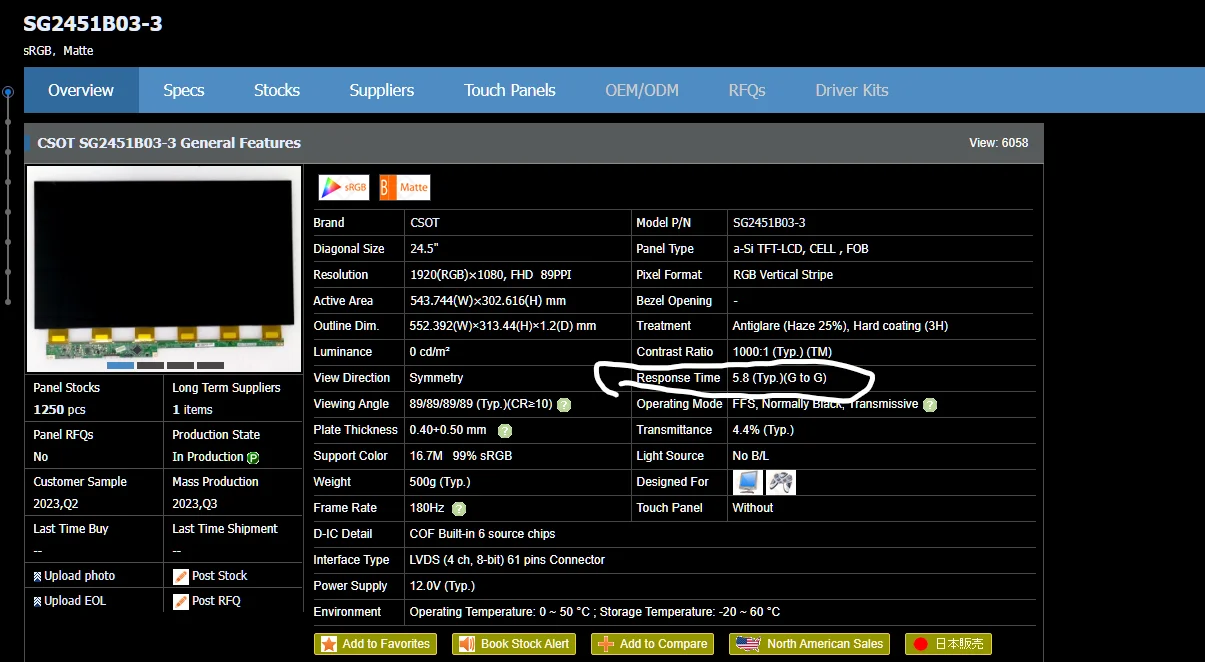
Task: Select the first blue image carousel indicator
Action: coord(120,366)
